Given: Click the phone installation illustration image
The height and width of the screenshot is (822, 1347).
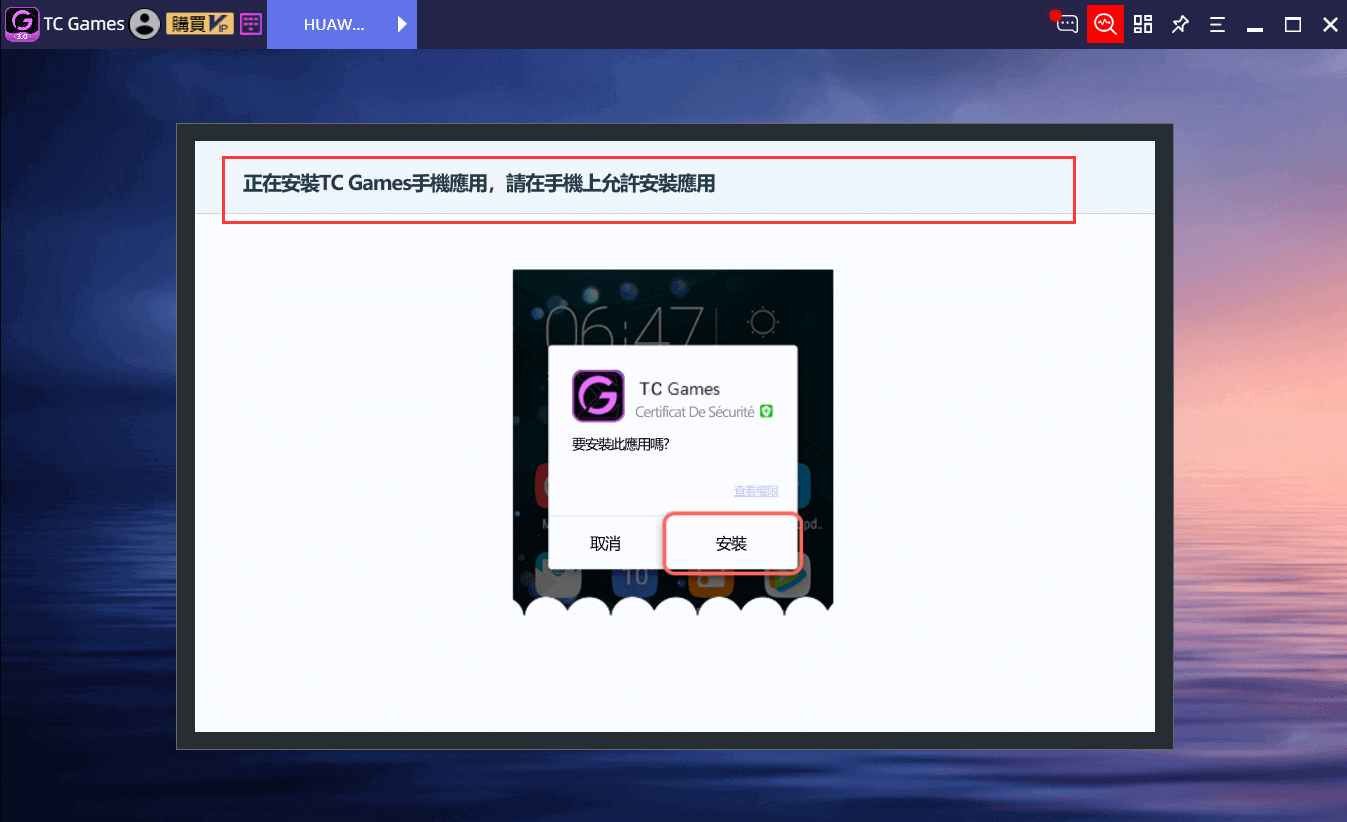Looking at the screenshot, I should pos(673,442).
